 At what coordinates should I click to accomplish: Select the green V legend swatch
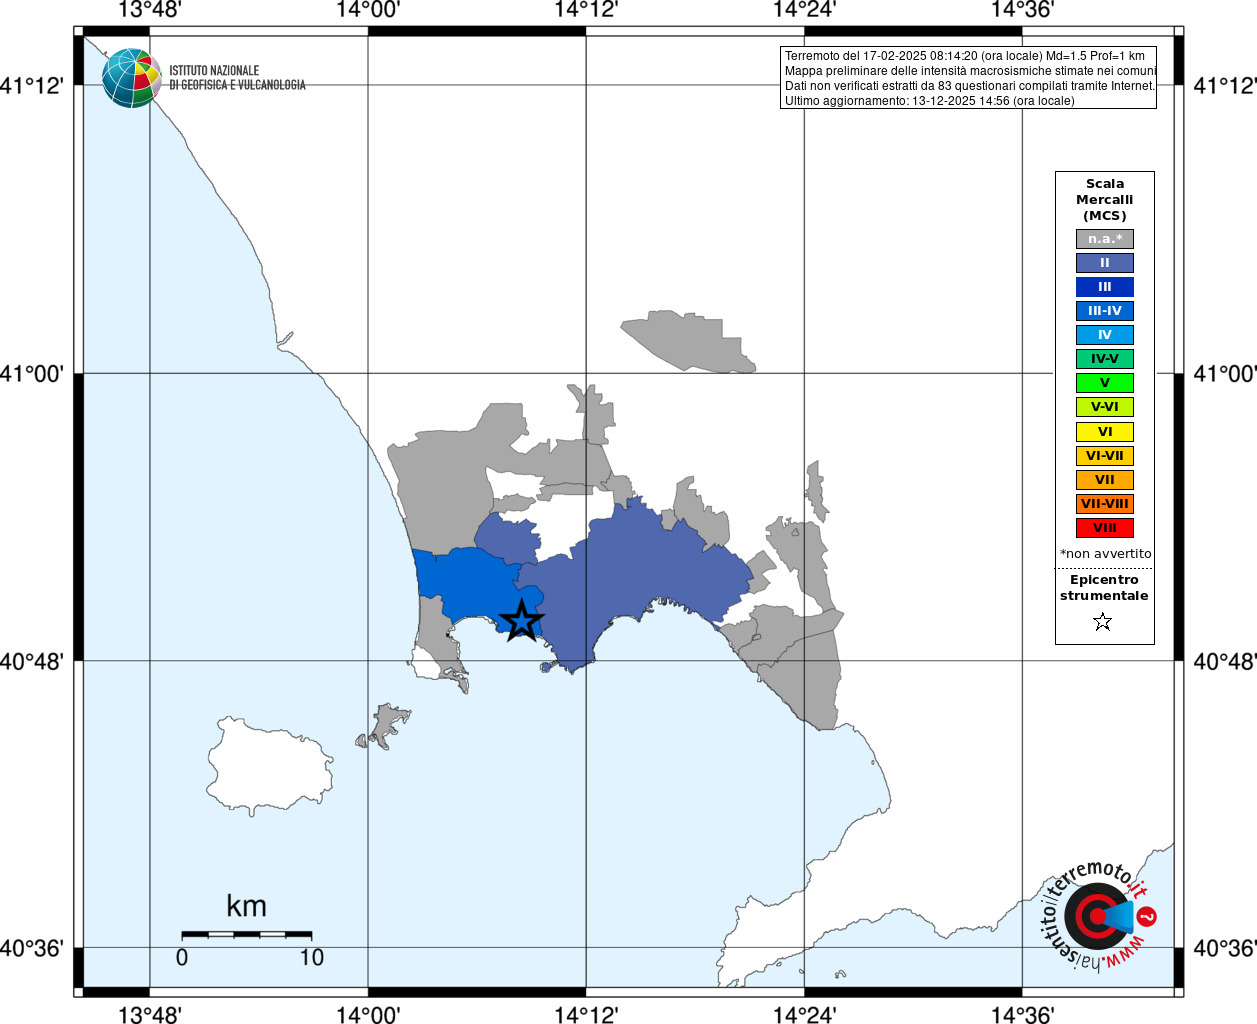pos(1105,383)
